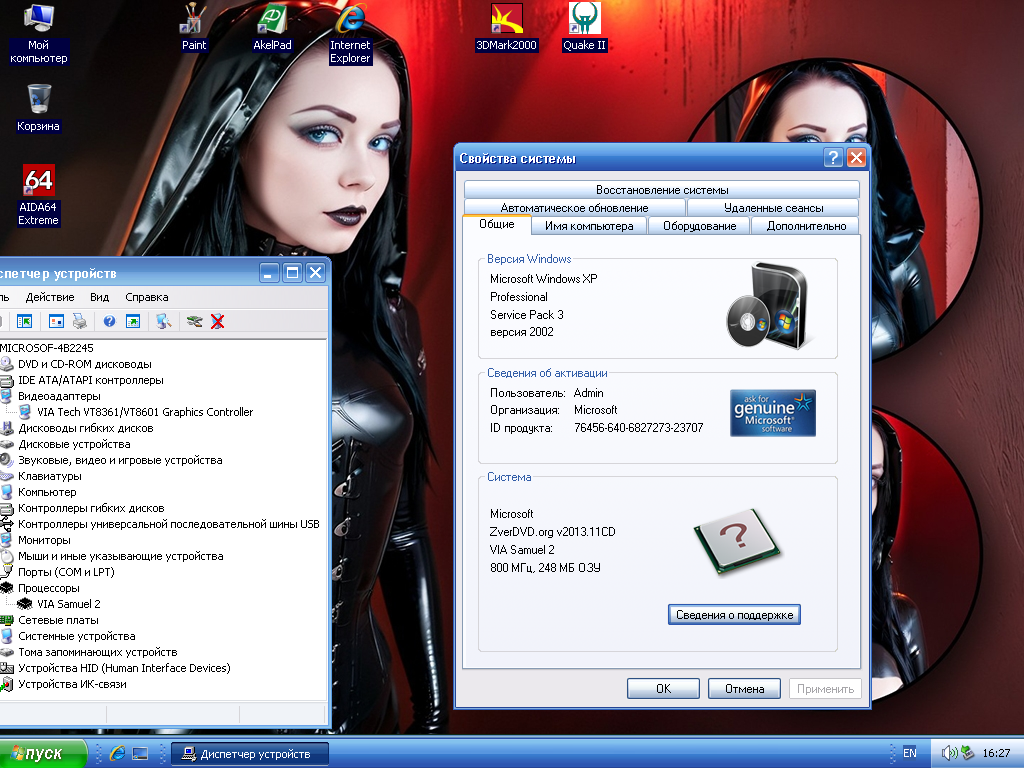Click the VIA Samuel 2 processor chip icon
This screenshot has height=768, width=1024.
pos(25,604)
